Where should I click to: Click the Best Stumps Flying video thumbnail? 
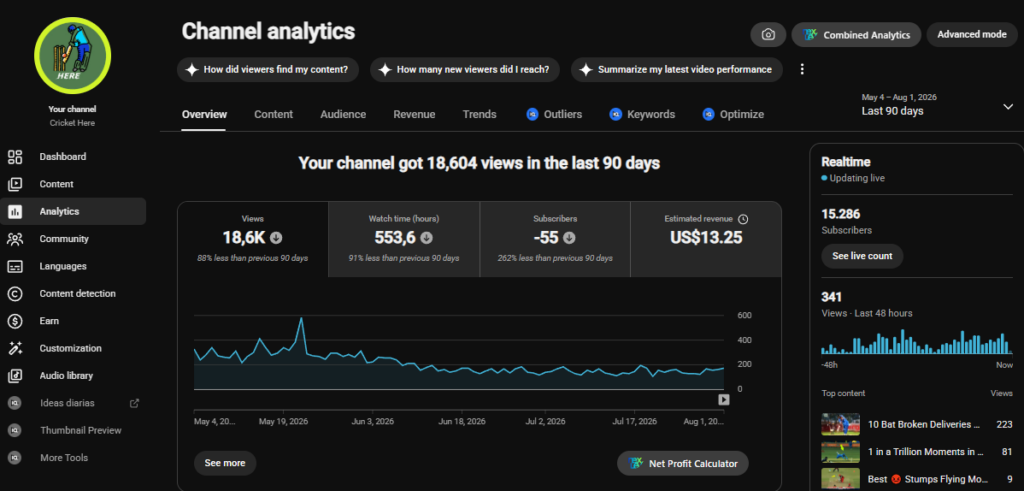pos(840,479)
